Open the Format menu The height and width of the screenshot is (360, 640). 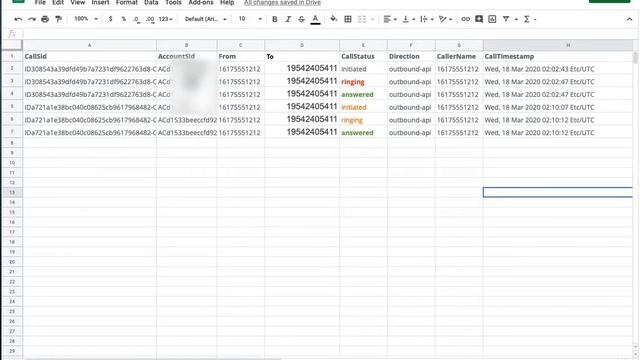pyautogui.click(x=127, y=2)
